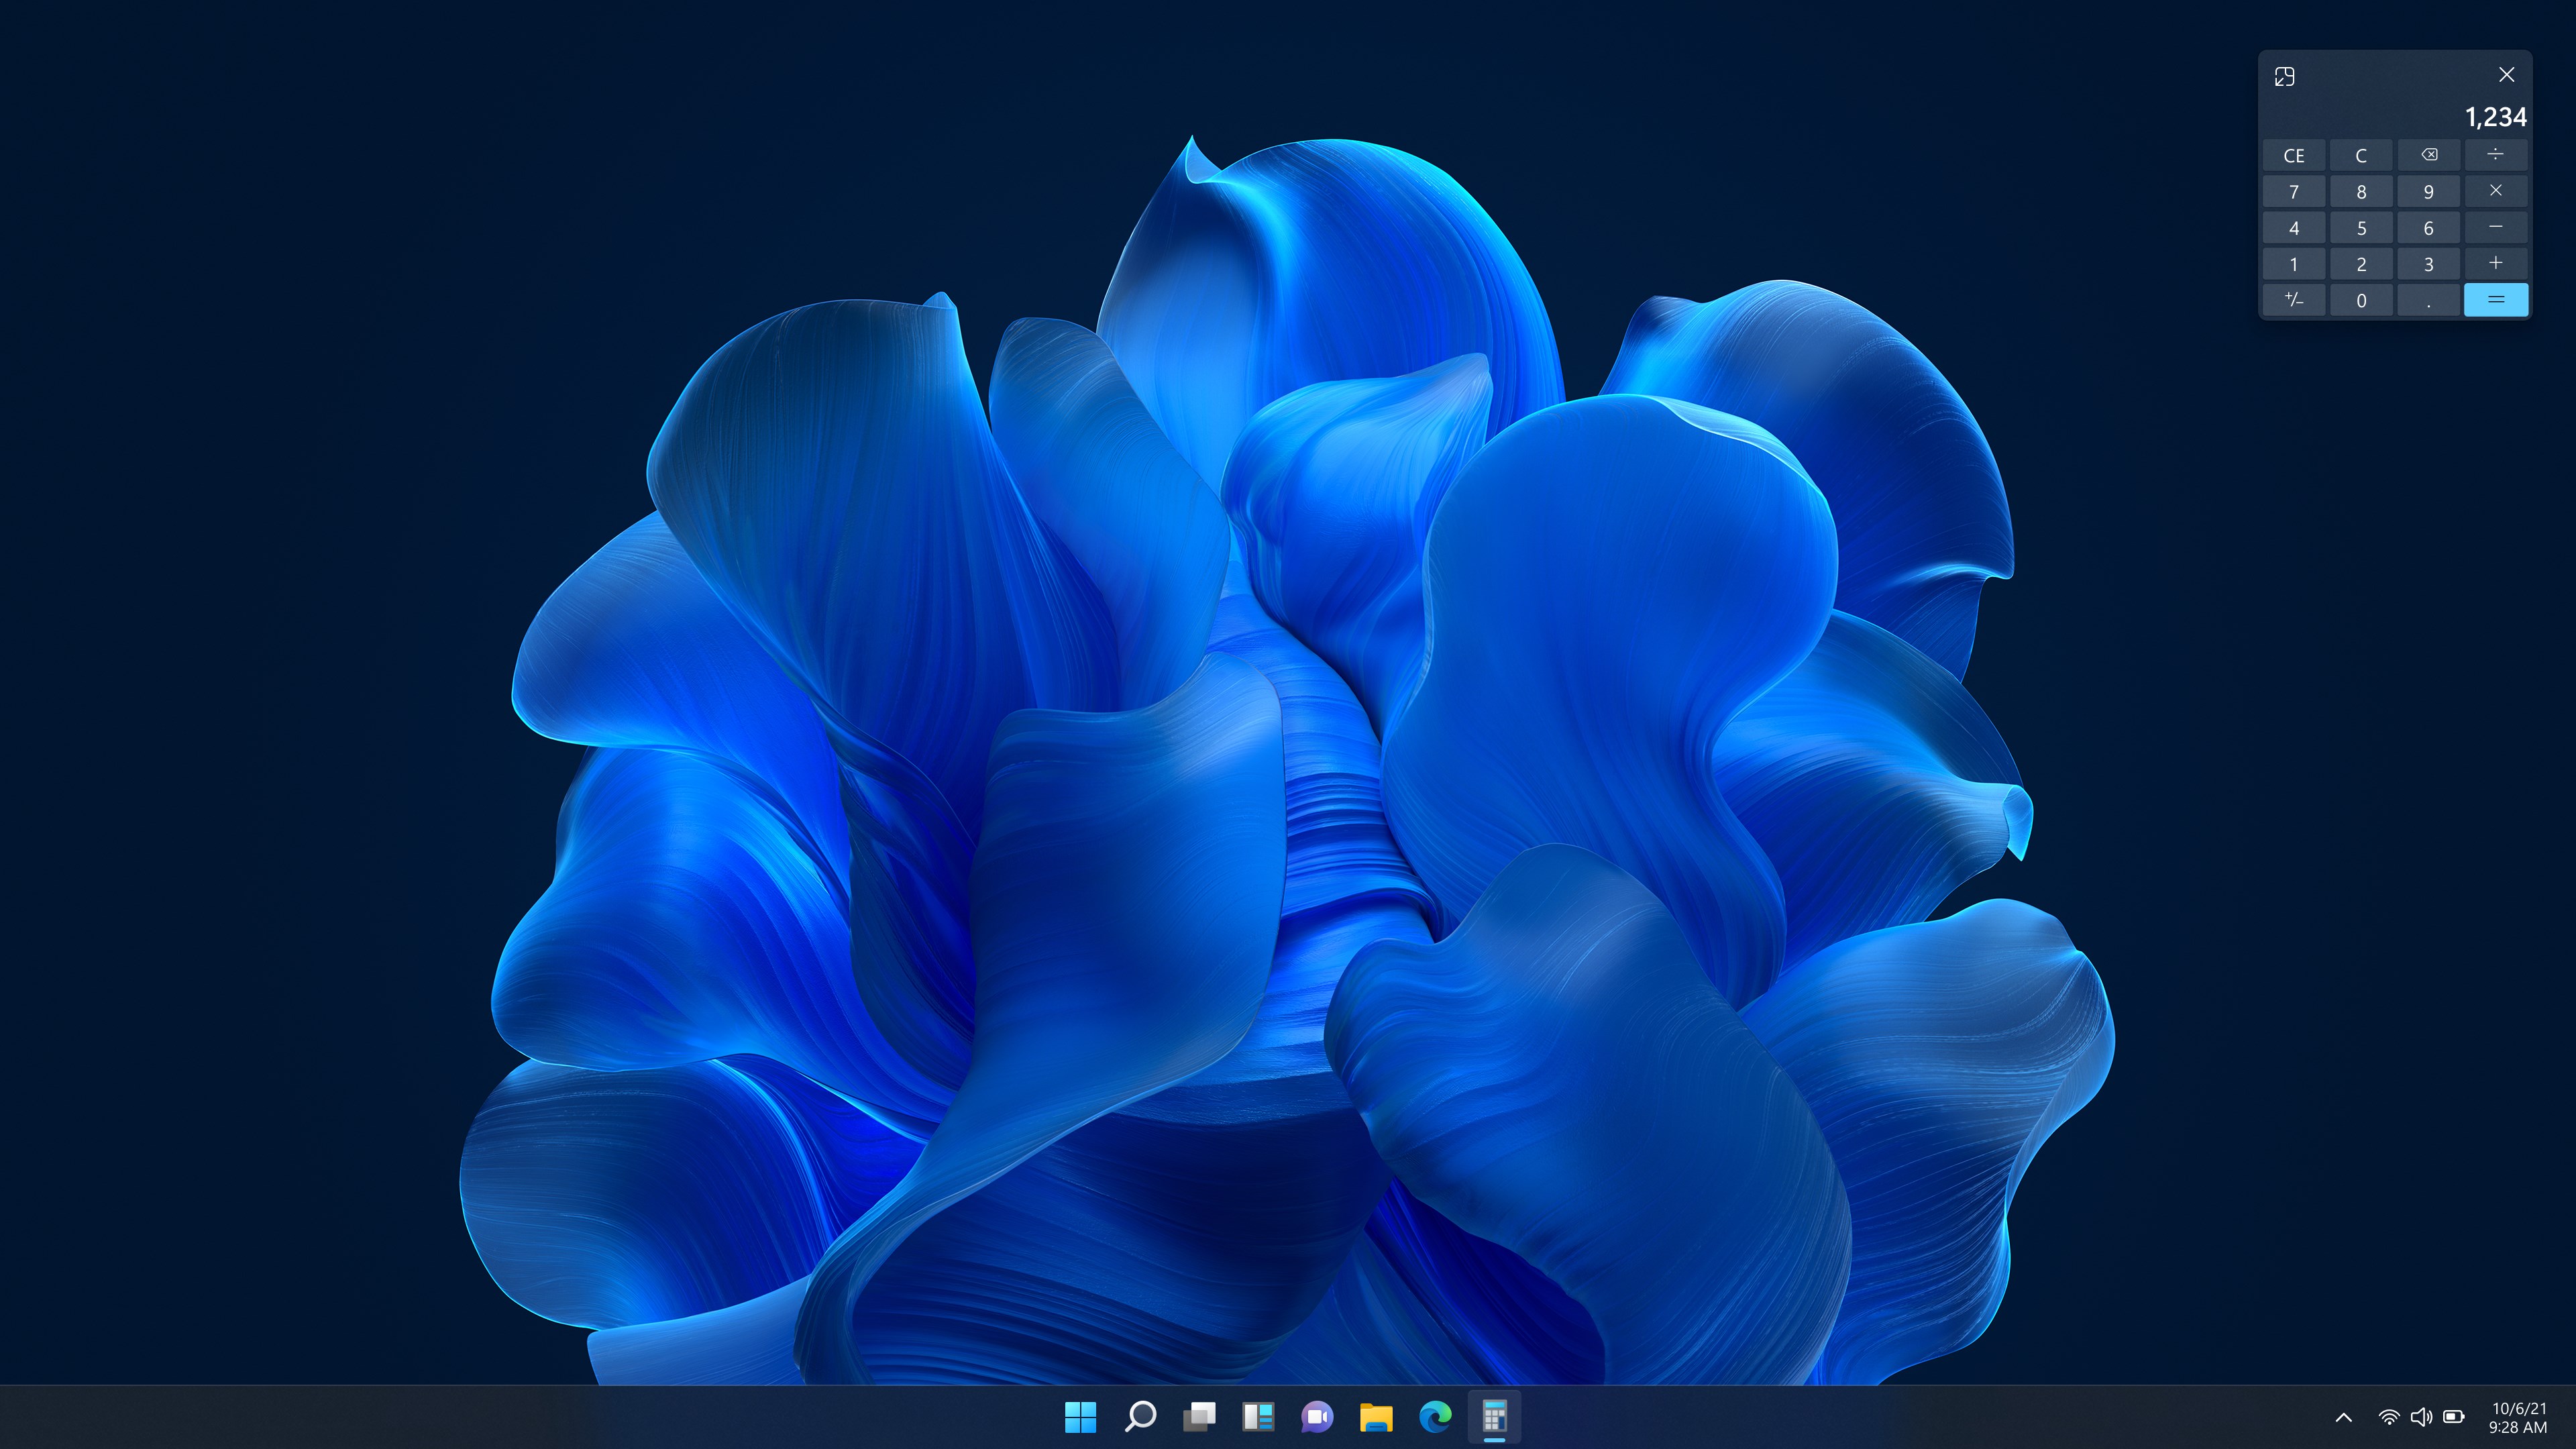This screenshot has height=1449, width=2576.
Task: Launch Teams Chat from the taskbar
Action: [x=1318, y=1417]
